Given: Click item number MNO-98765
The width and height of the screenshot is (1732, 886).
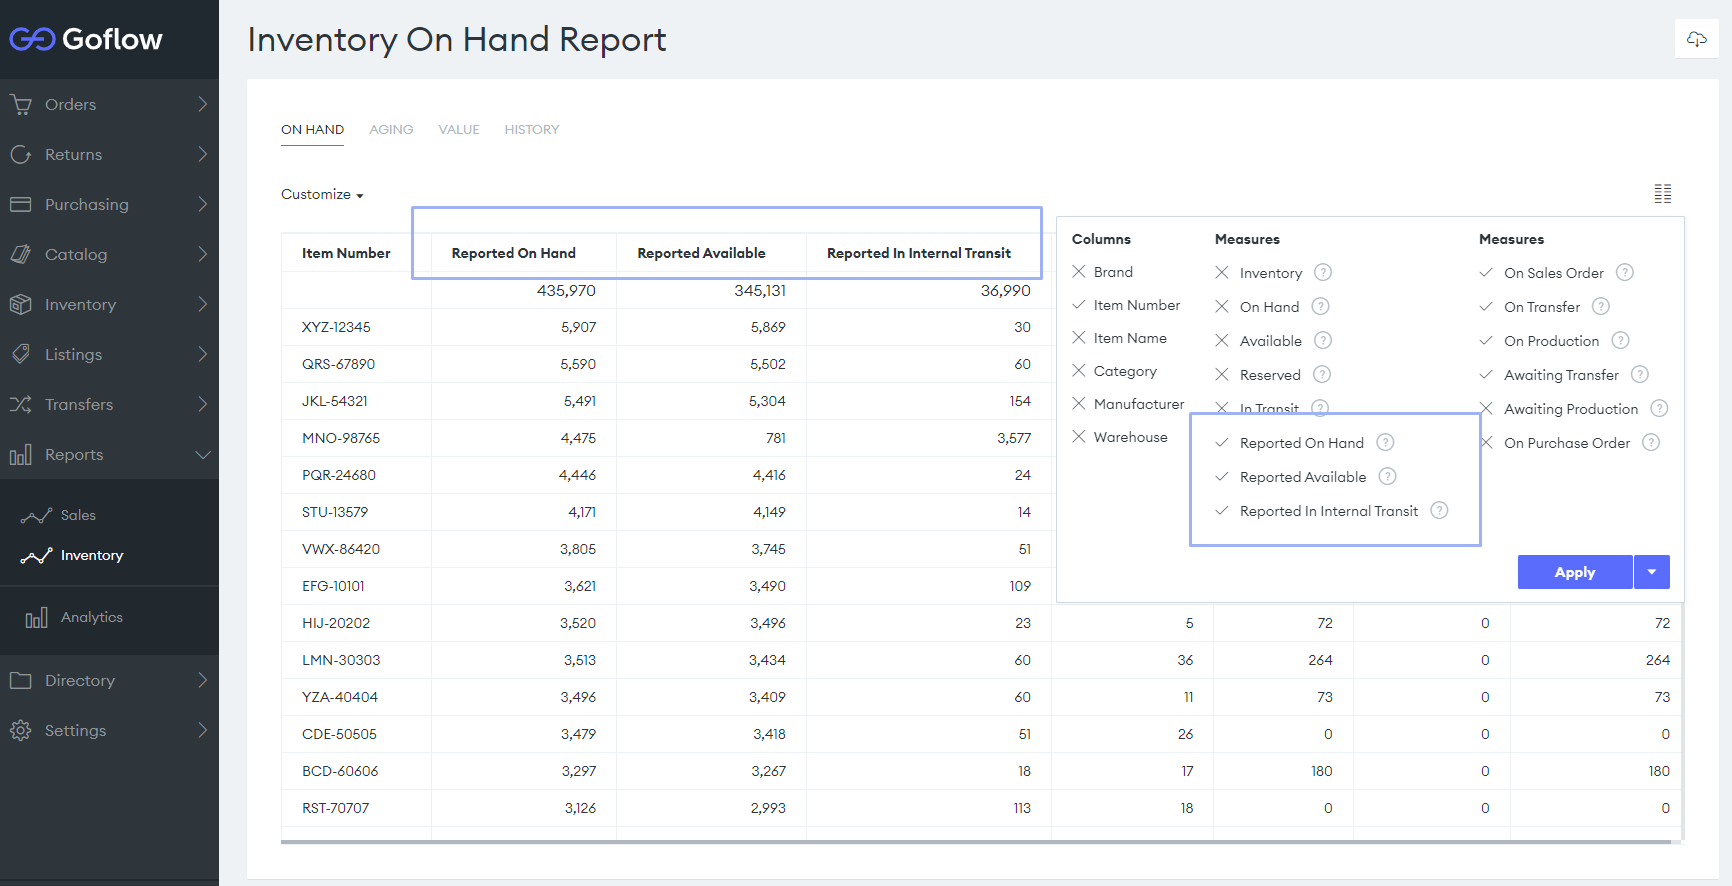Looking at the screenshot, I should (341, 438).
